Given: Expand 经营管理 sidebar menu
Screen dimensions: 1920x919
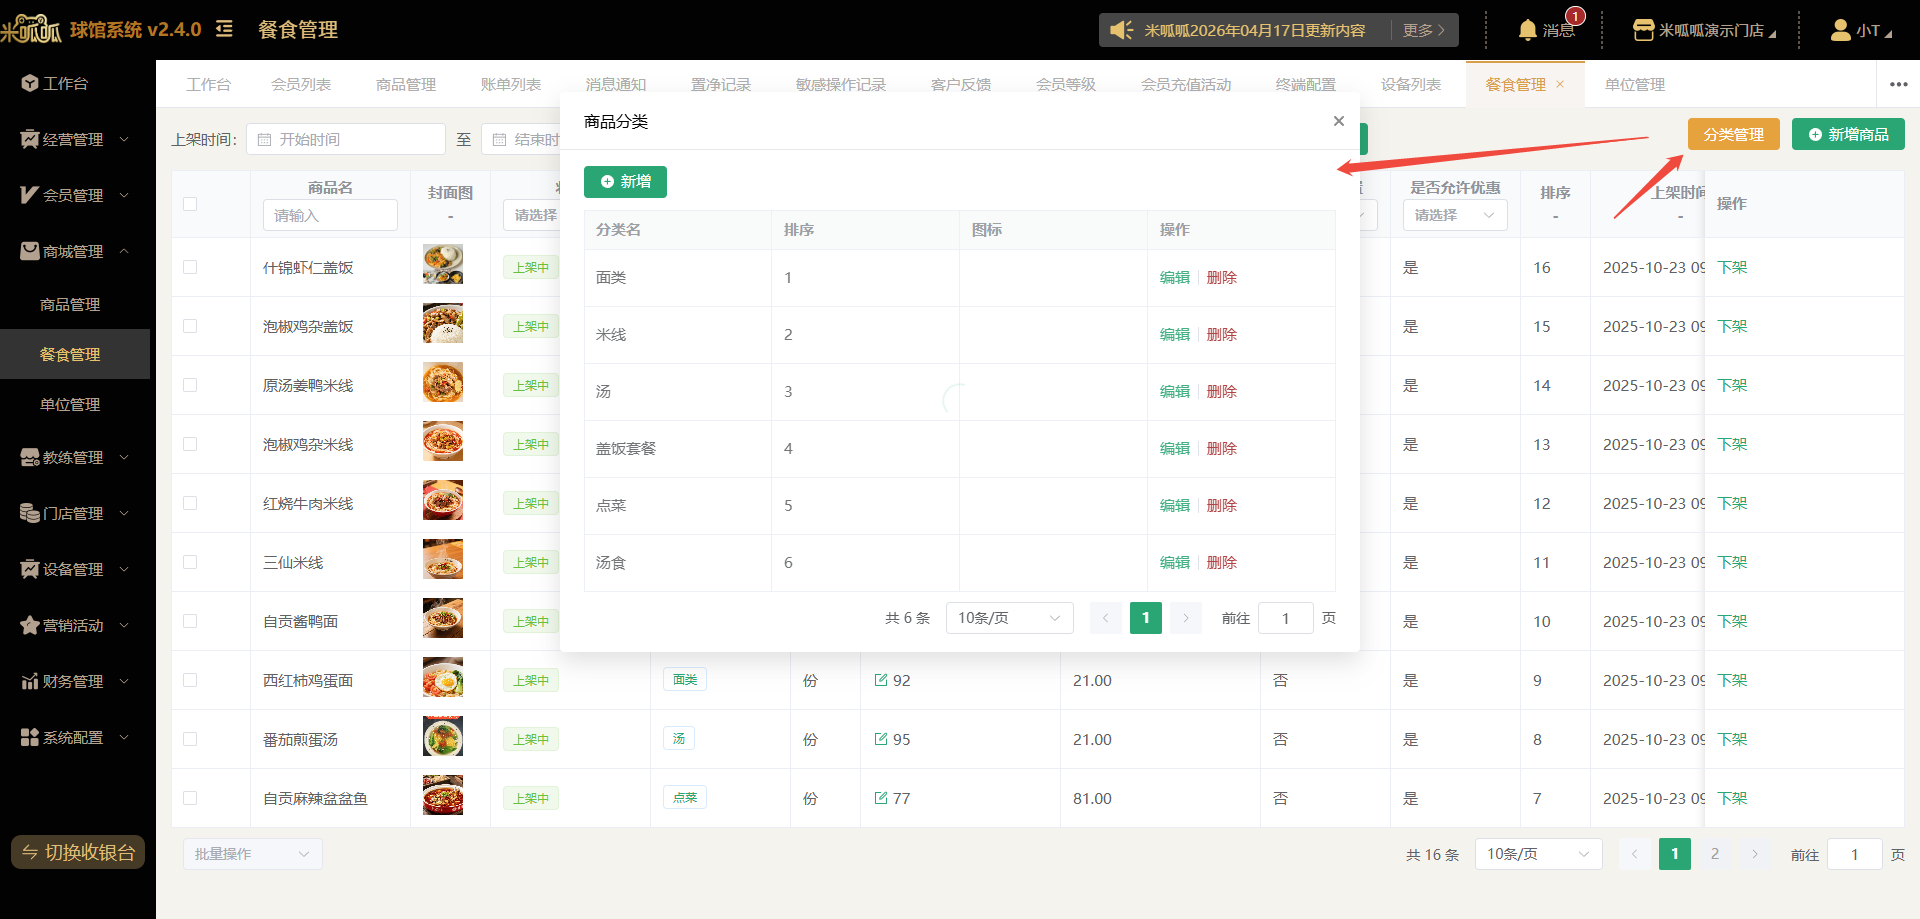Looking at the screenshot, I should (75, 139).
